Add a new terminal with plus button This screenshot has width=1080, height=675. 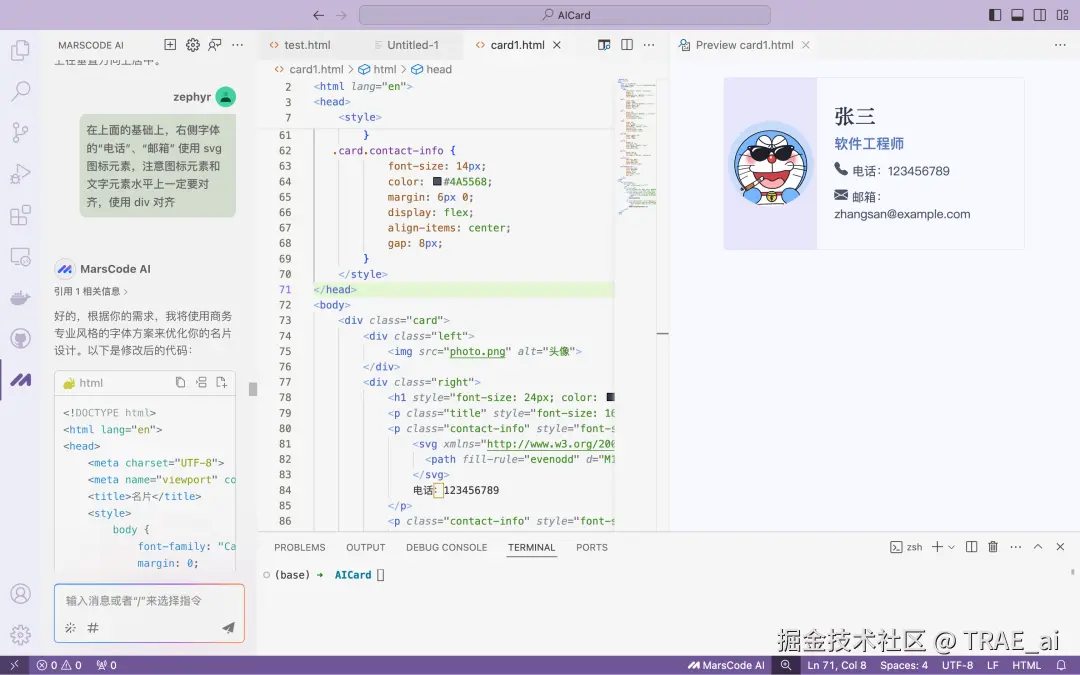click(x=937, y=547)
